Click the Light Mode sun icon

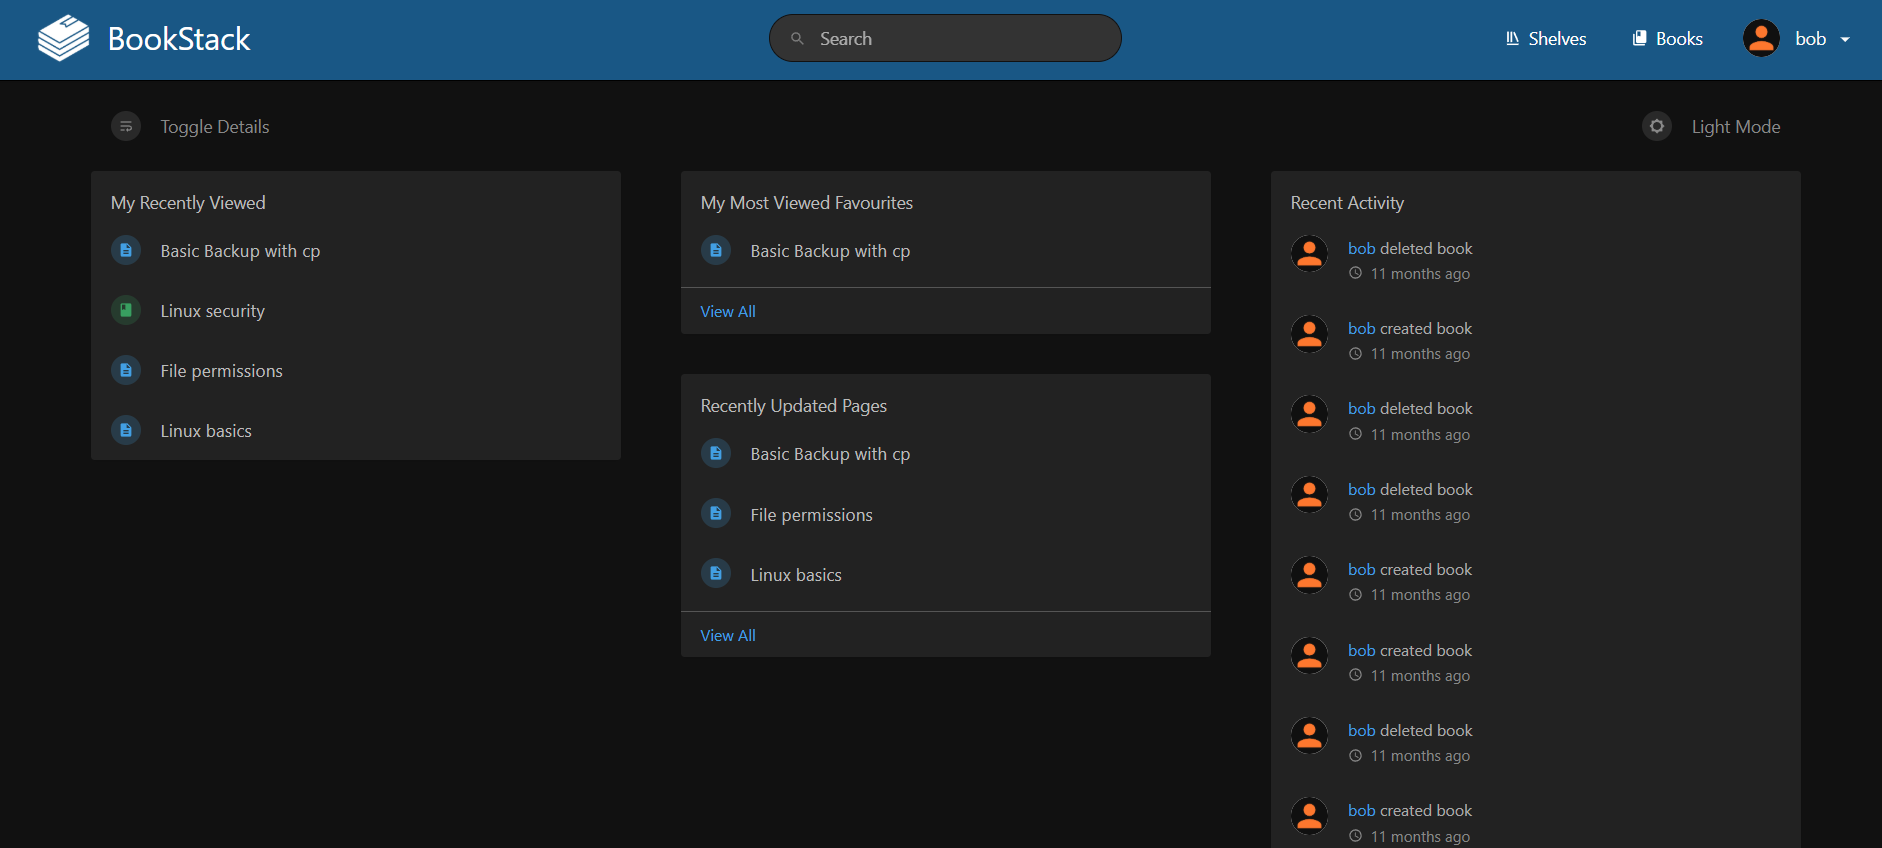[x=1657, y=127]
